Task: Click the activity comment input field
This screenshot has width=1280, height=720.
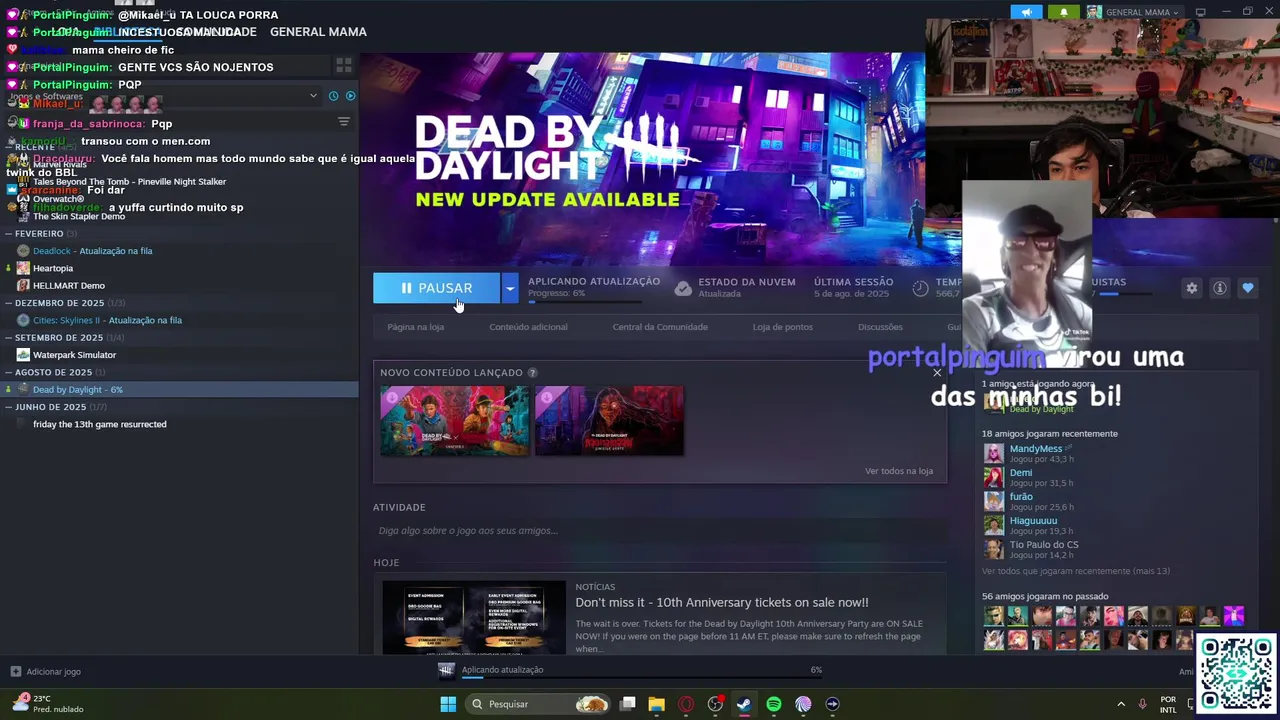Action: click(x=660, y=531)
